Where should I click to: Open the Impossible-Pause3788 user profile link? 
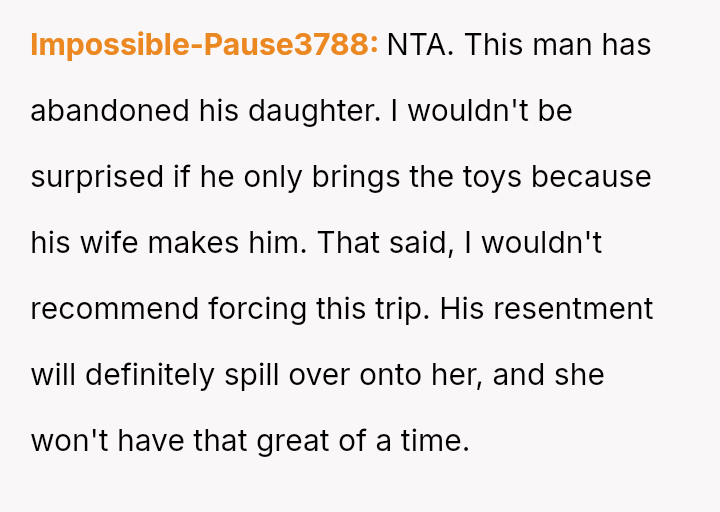204,45
